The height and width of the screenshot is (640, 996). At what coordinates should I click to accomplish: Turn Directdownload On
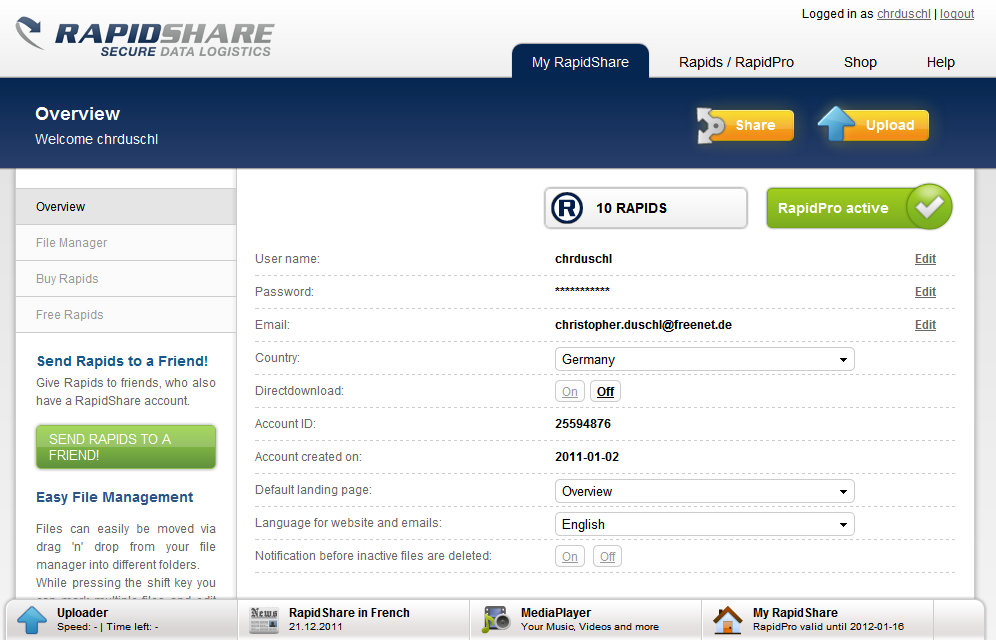(x=570, y=392)
